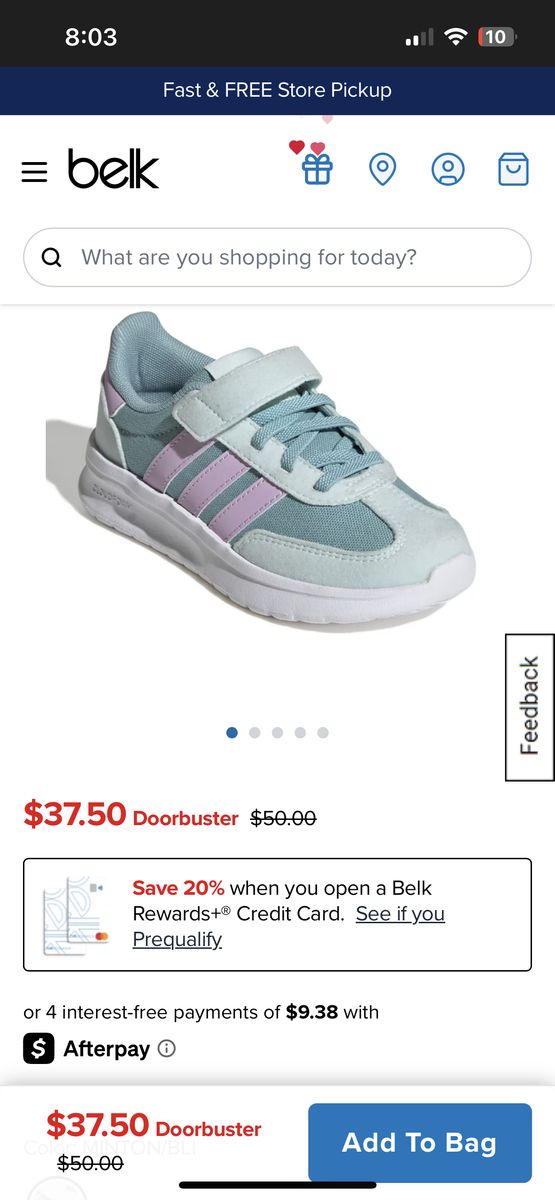Focus the What are you shopping for field
Viewport: 555px width, 1200px height.
click(x=277, y=258)
